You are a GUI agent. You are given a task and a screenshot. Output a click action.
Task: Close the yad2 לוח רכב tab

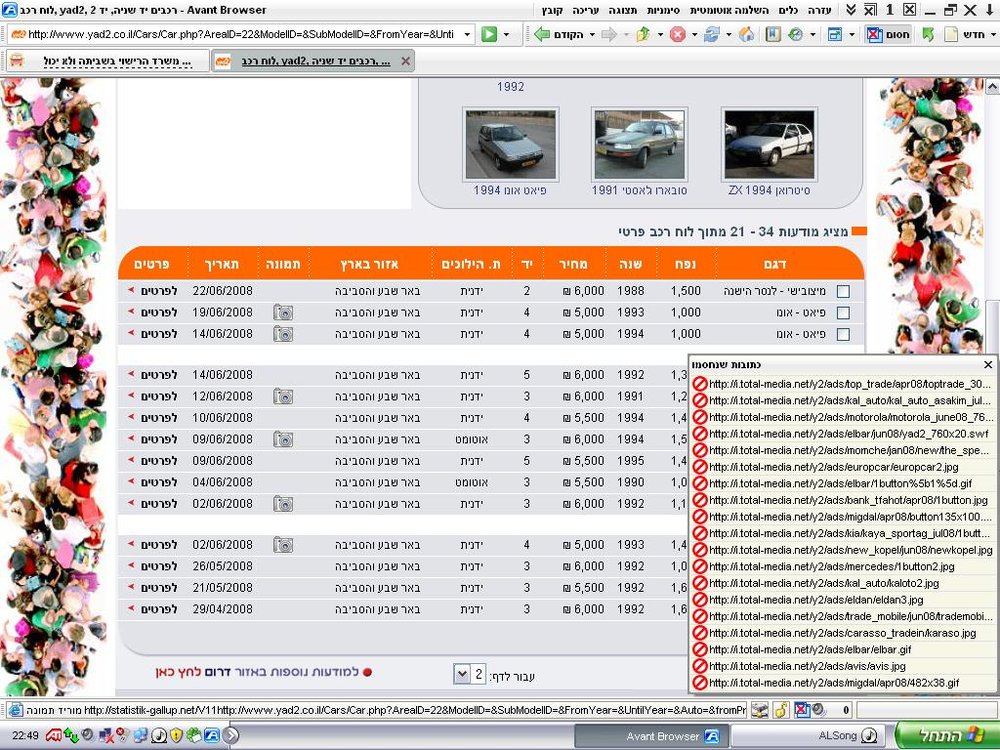[406, 61]
